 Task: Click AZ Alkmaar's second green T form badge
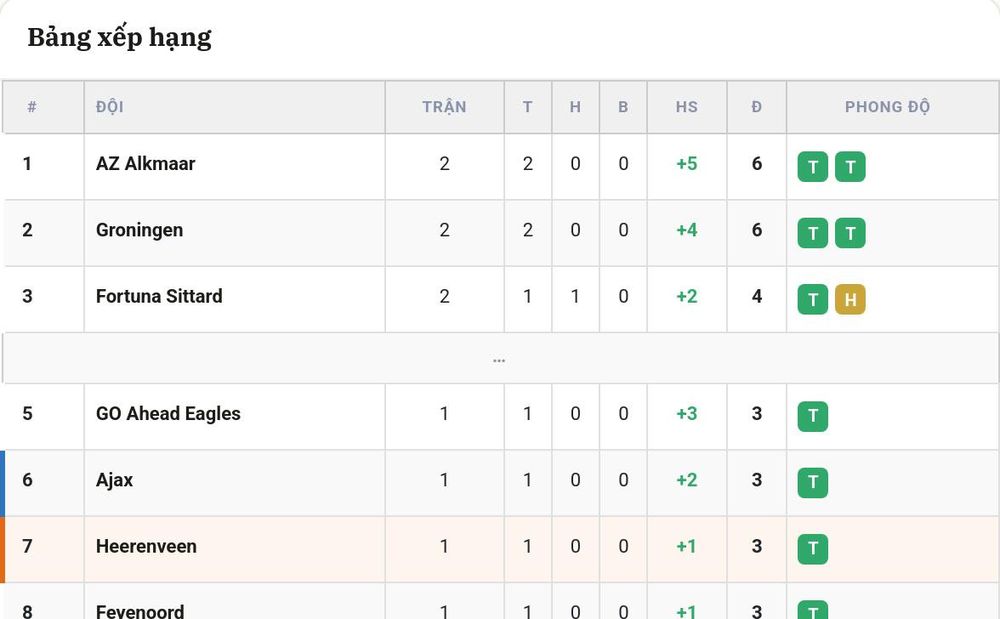pyautogui.click(x=850, y=167)
